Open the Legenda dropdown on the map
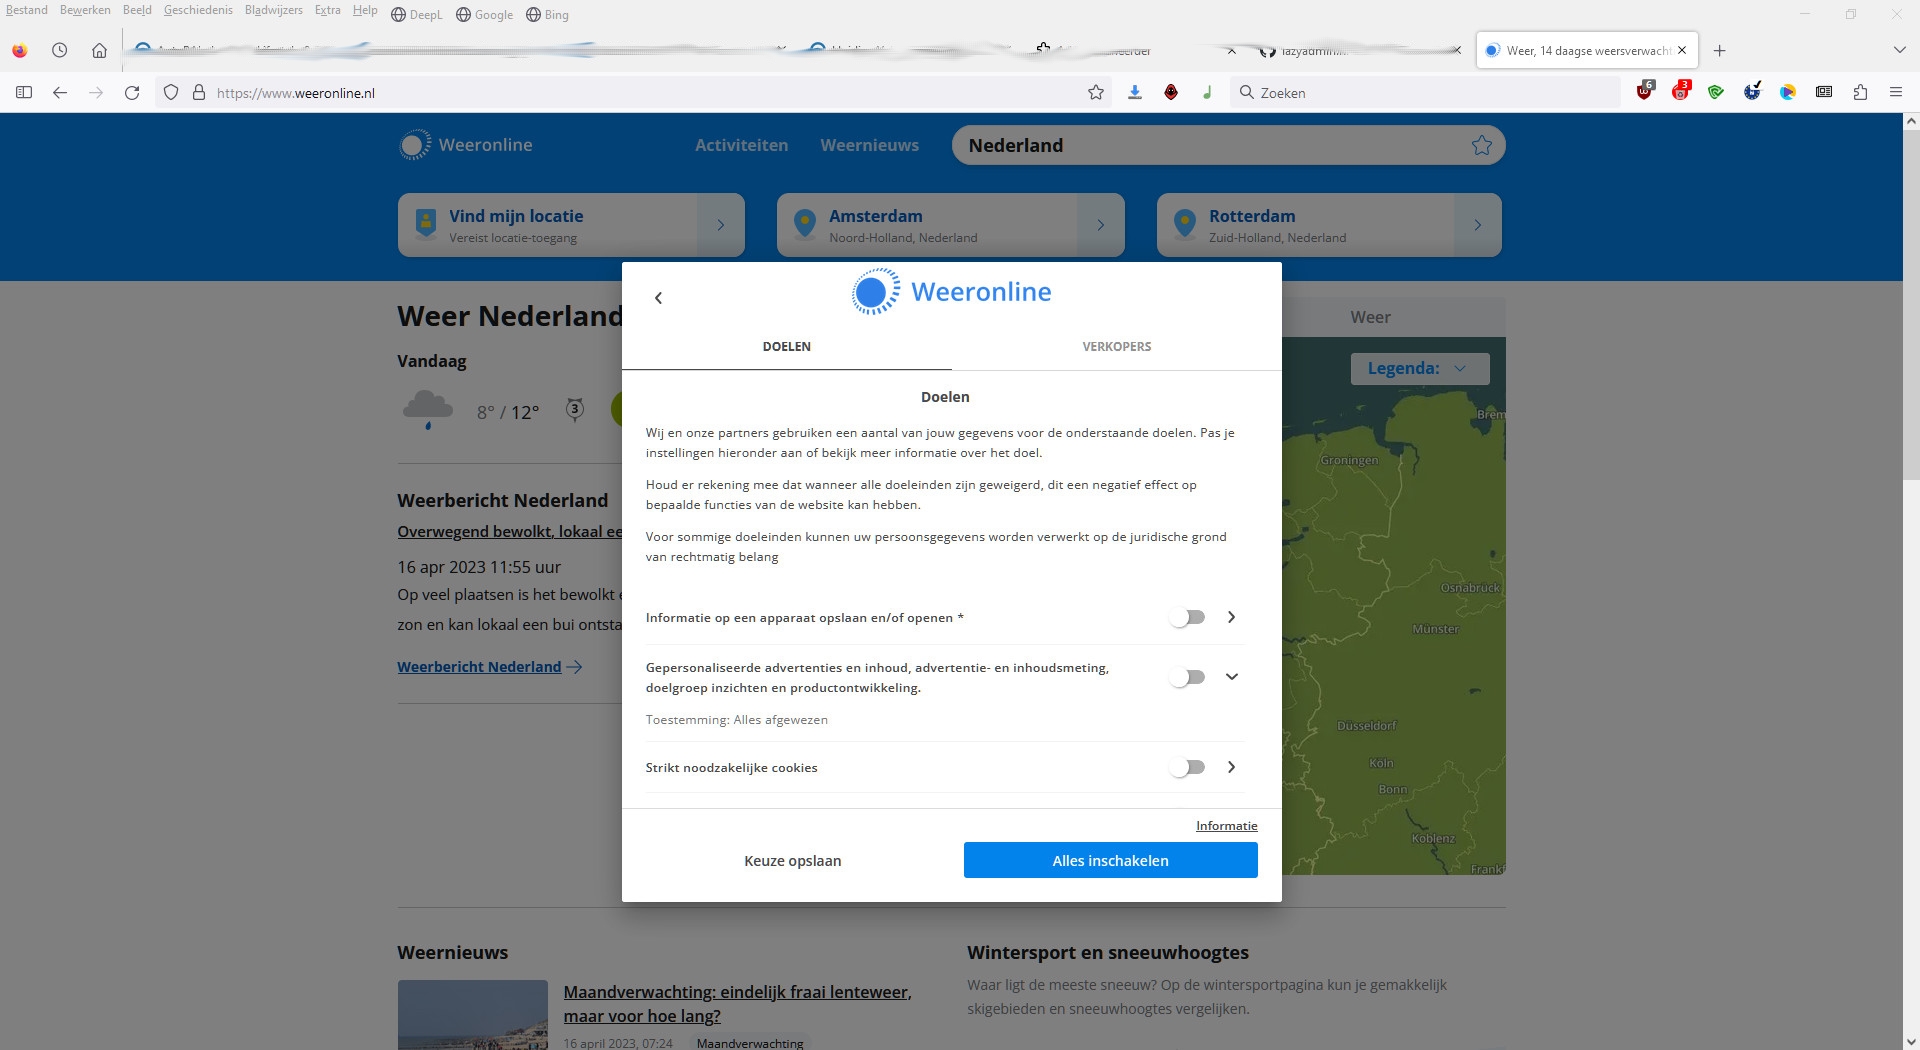Viewport: 1920px width, 1050px height. [1420, 368]
